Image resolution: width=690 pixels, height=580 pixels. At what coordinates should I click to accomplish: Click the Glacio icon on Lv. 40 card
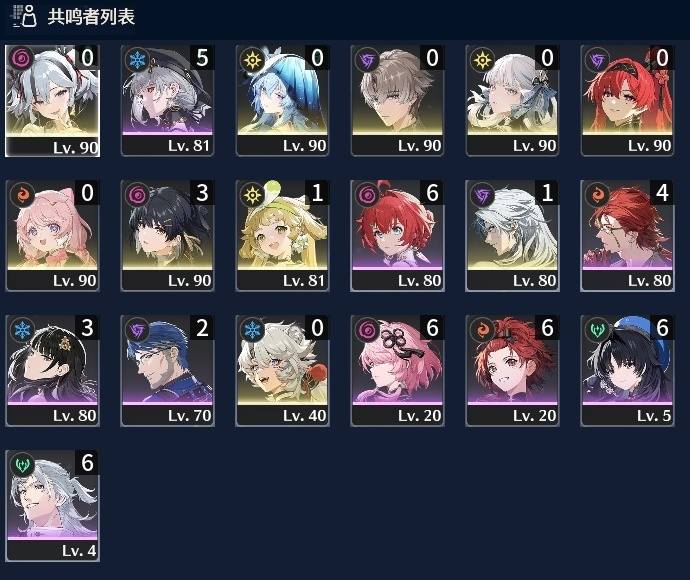point(252,329)
